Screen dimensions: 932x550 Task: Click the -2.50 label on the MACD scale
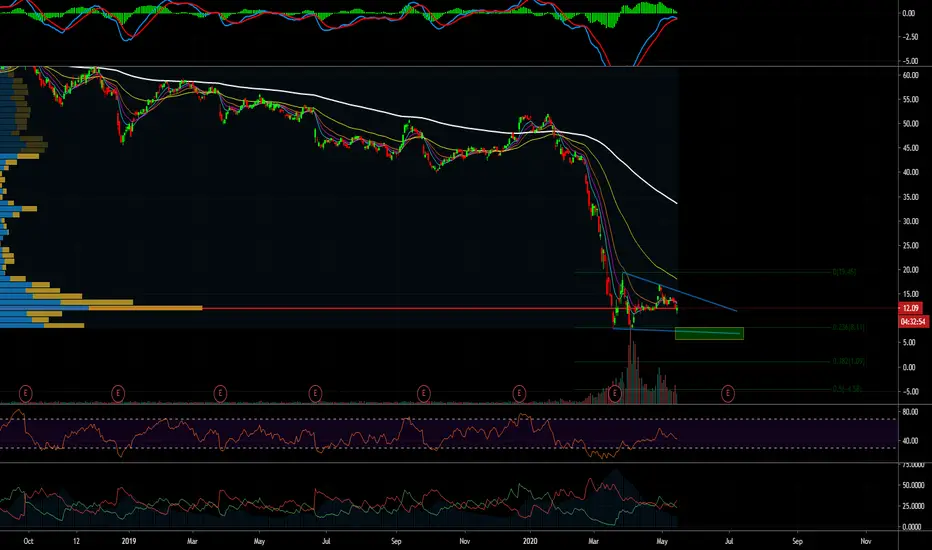pos(909,37)
